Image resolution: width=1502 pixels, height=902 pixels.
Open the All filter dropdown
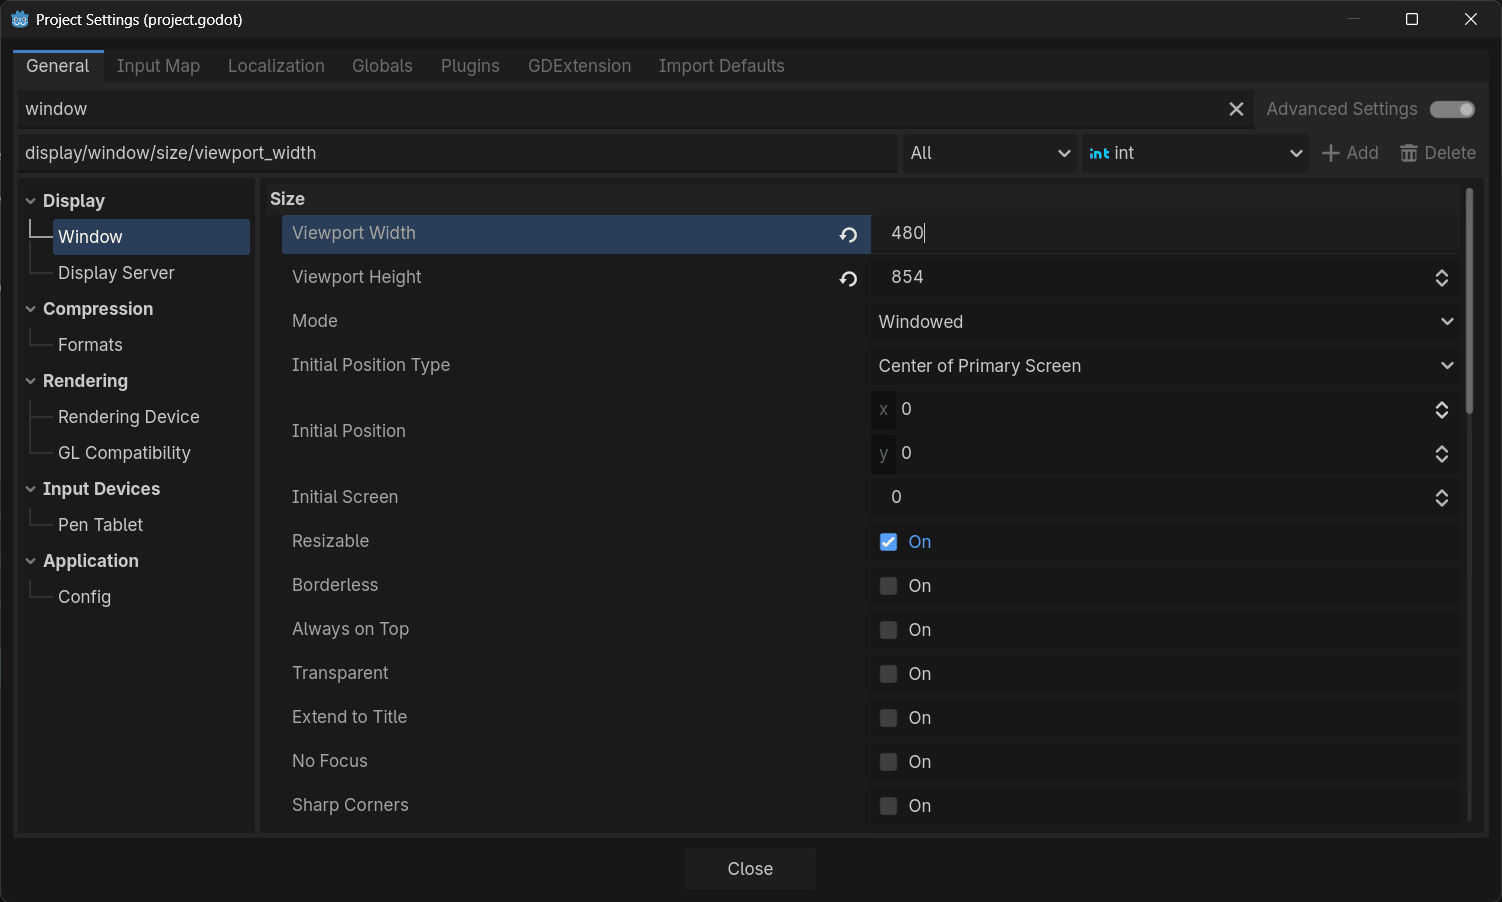tap(989, 153)
